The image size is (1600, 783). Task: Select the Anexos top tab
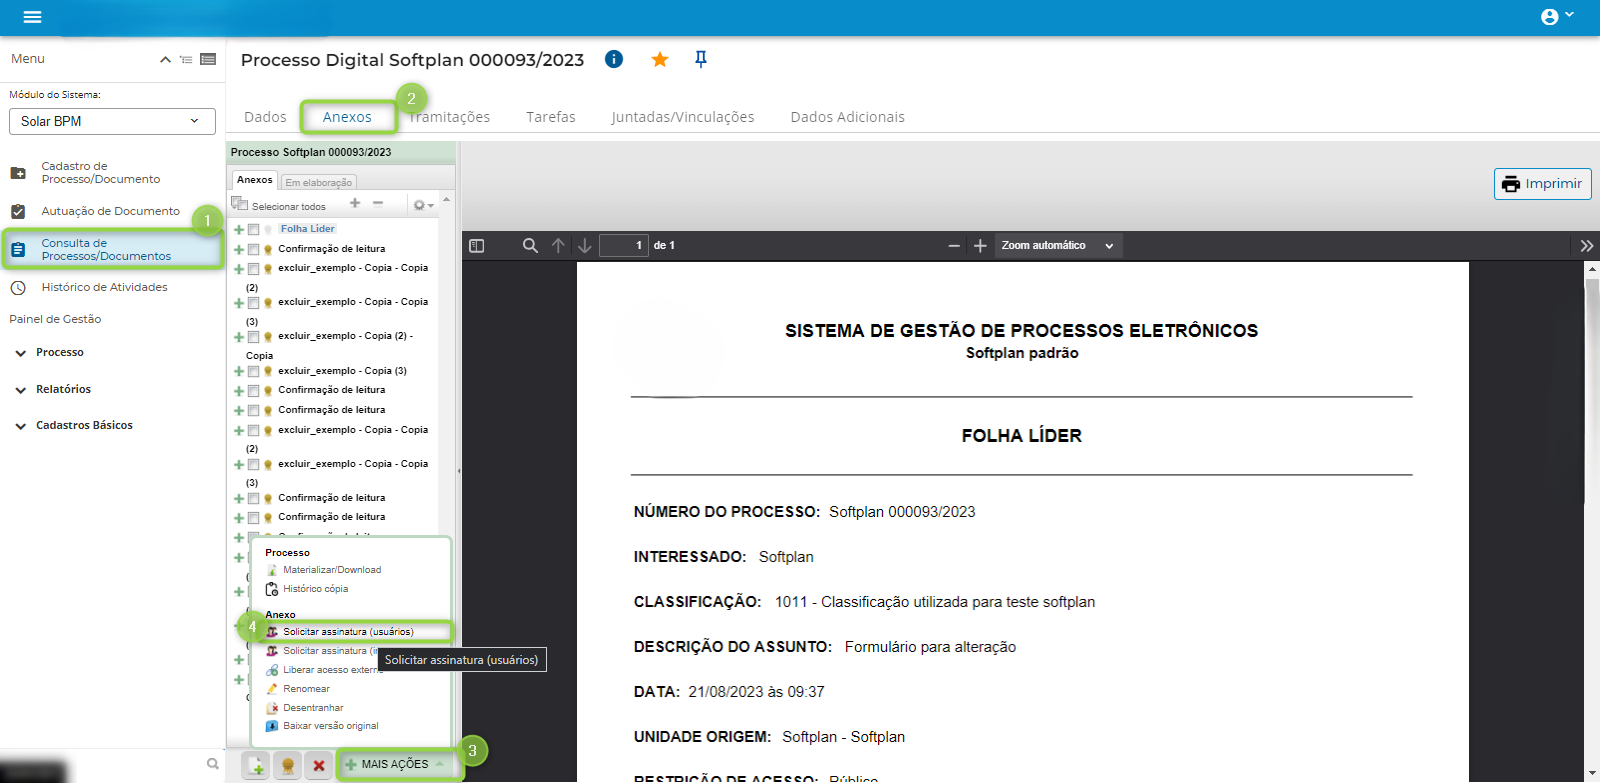click(x=347, y=117)
